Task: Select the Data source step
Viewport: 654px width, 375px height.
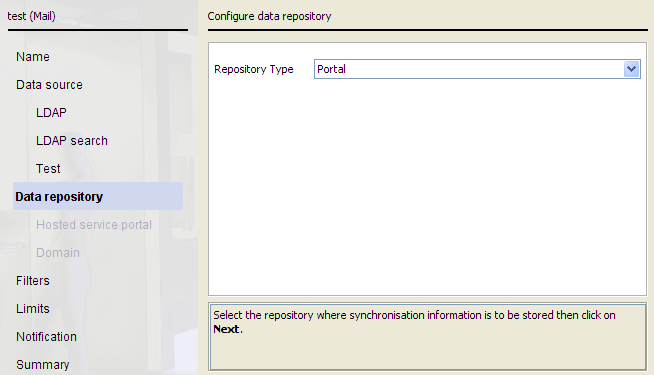Action: pyautogui.click(x=49, y=85)
